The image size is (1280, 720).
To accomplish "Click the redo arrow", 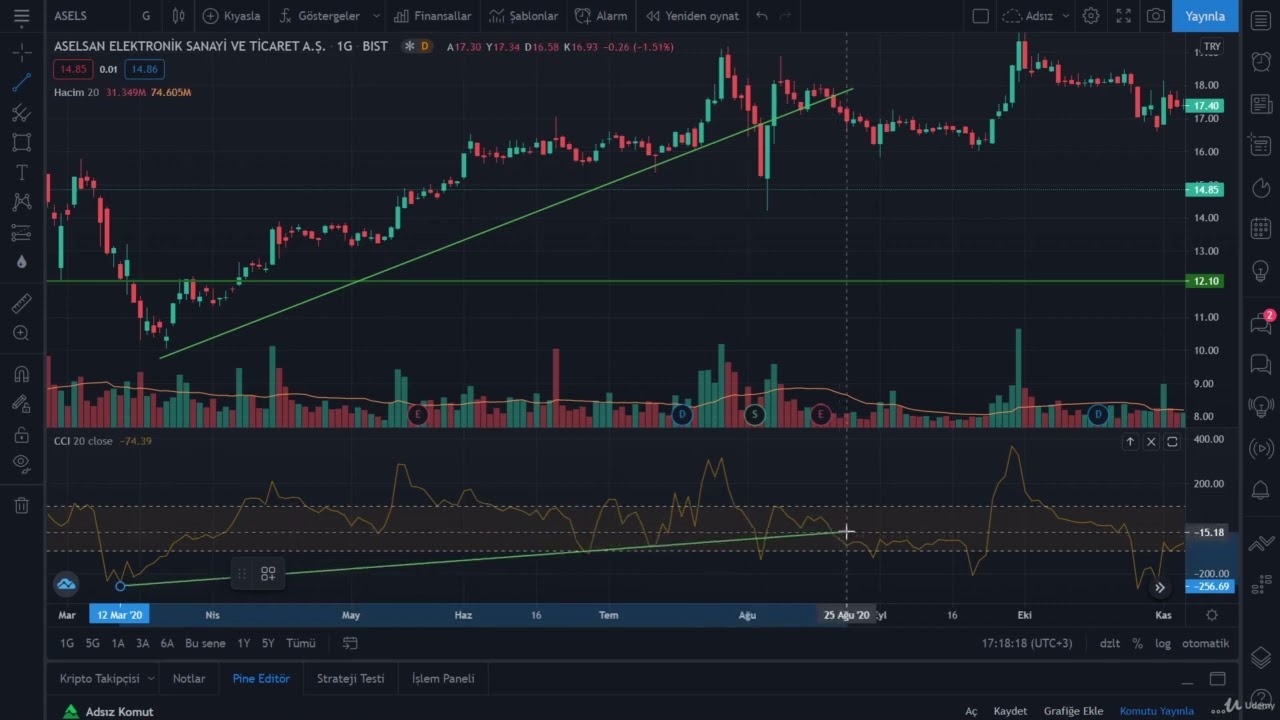I will click(786, 16).
